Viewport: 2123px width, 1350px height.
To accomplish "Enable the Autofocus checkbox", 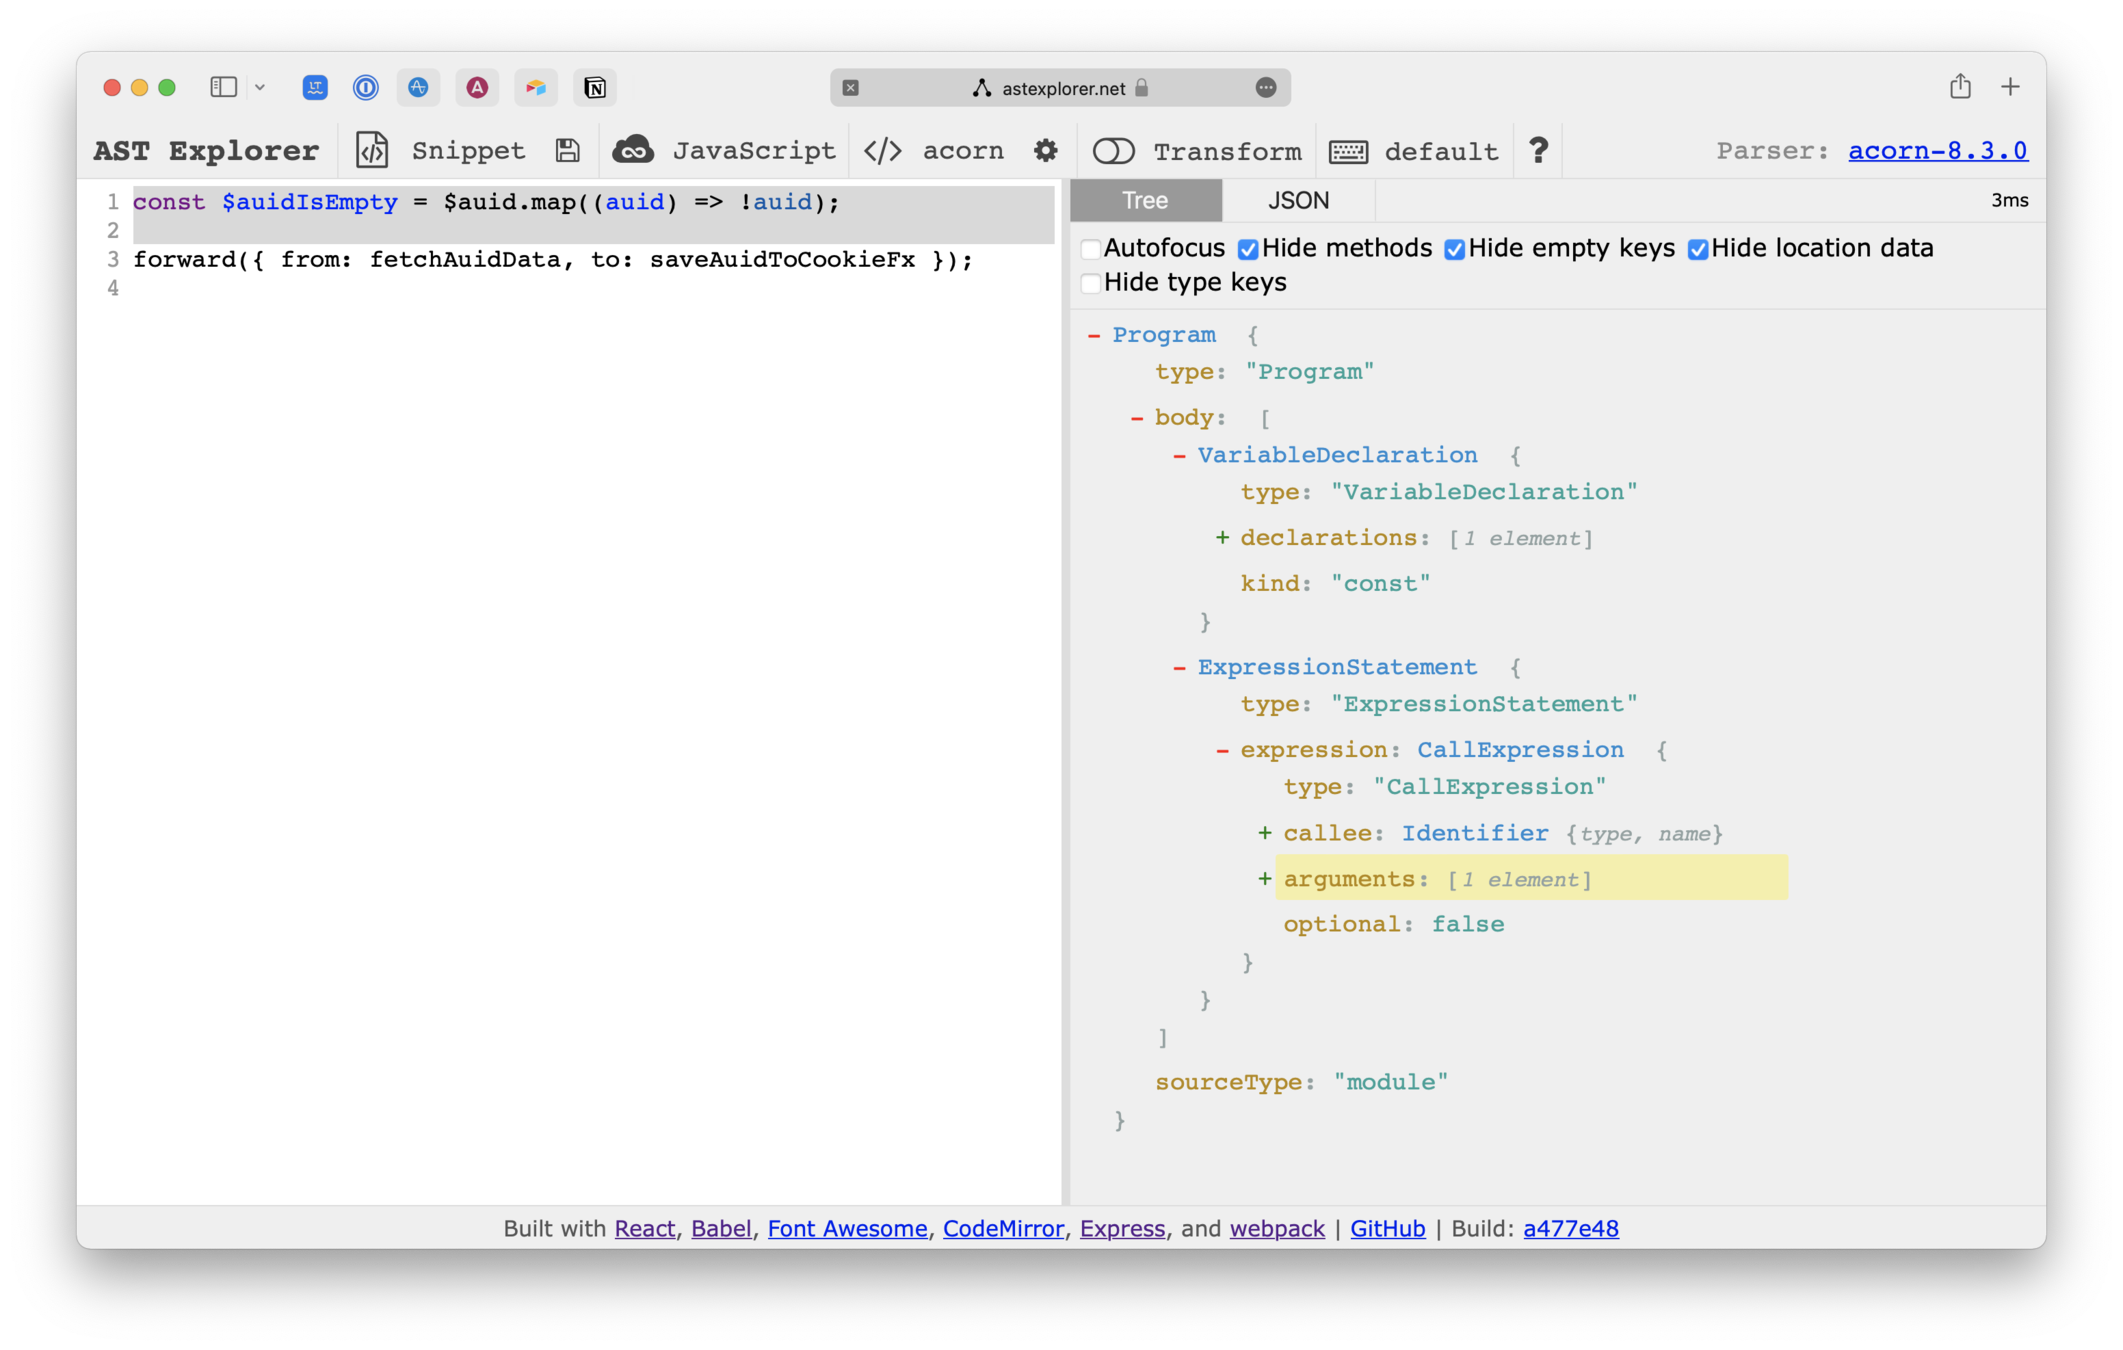I will coord(1091,249).
